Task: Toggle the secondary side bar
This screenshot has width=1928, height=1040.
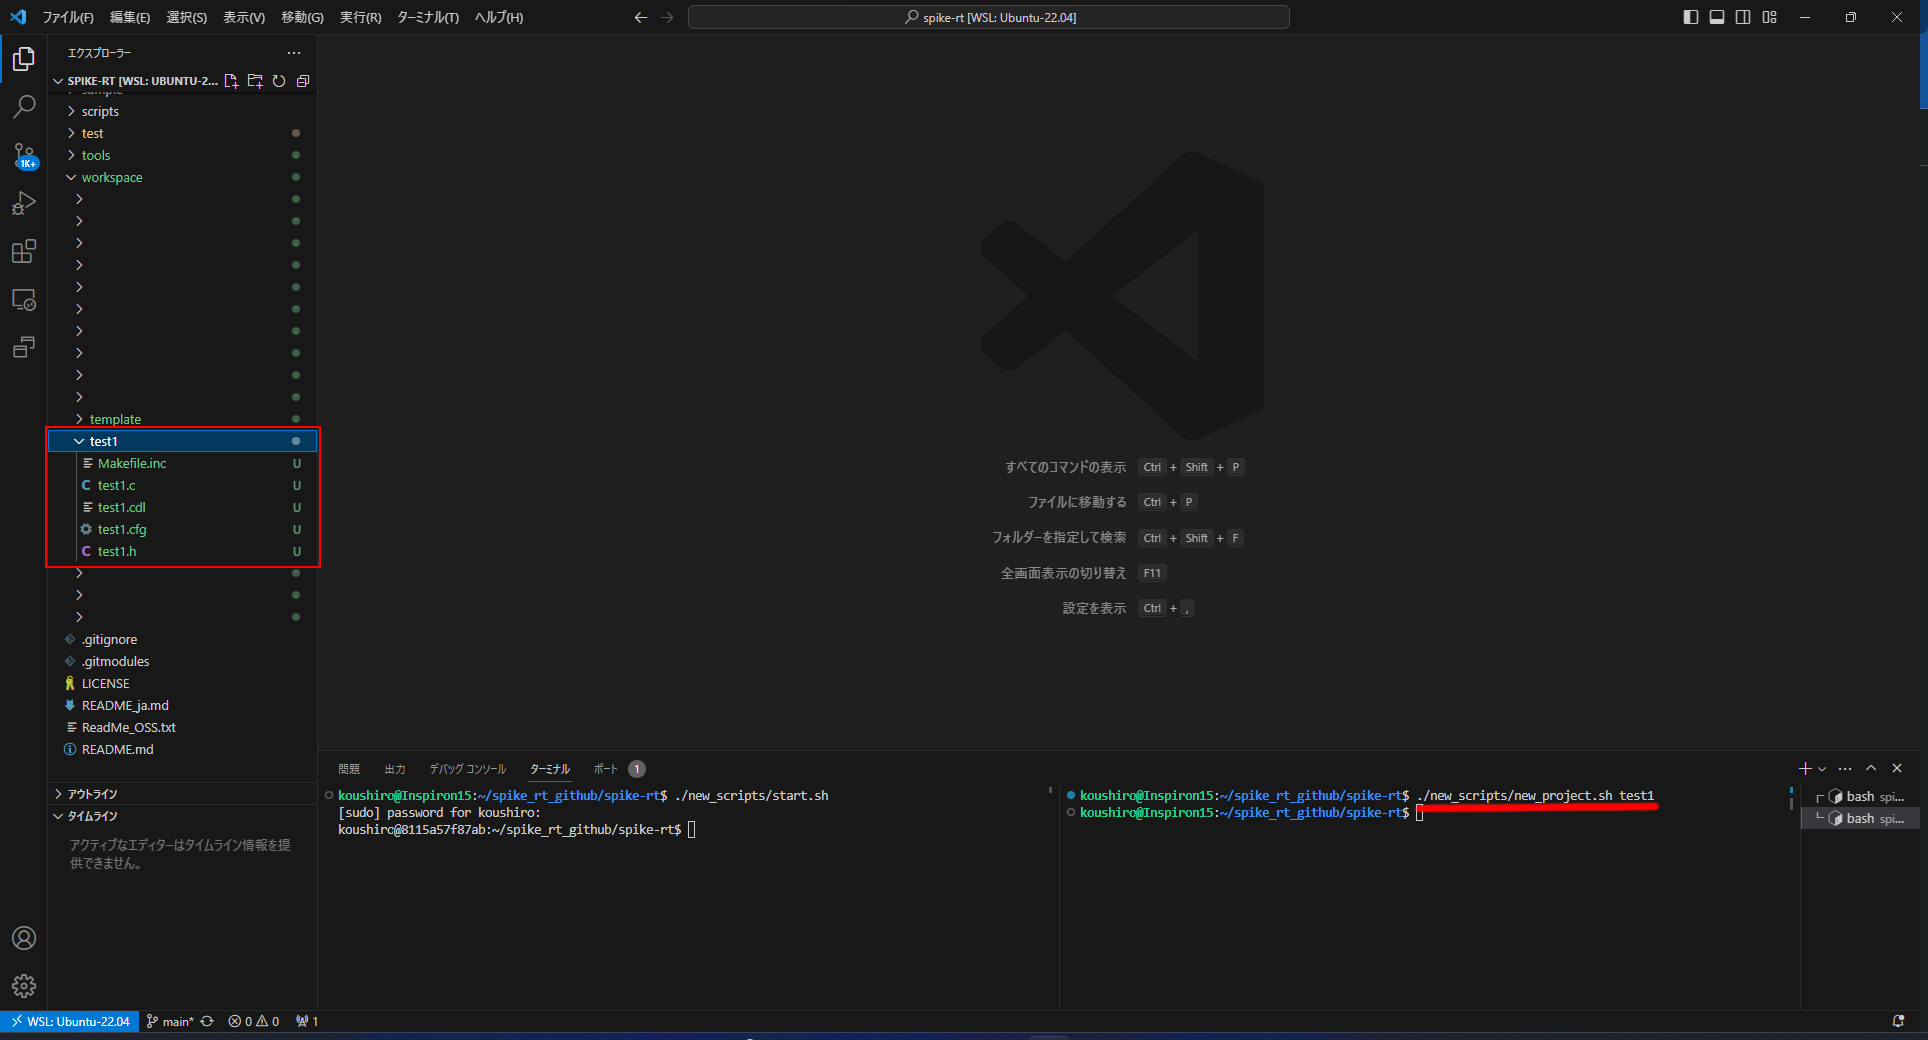Action: click(x=1743, y=17)
